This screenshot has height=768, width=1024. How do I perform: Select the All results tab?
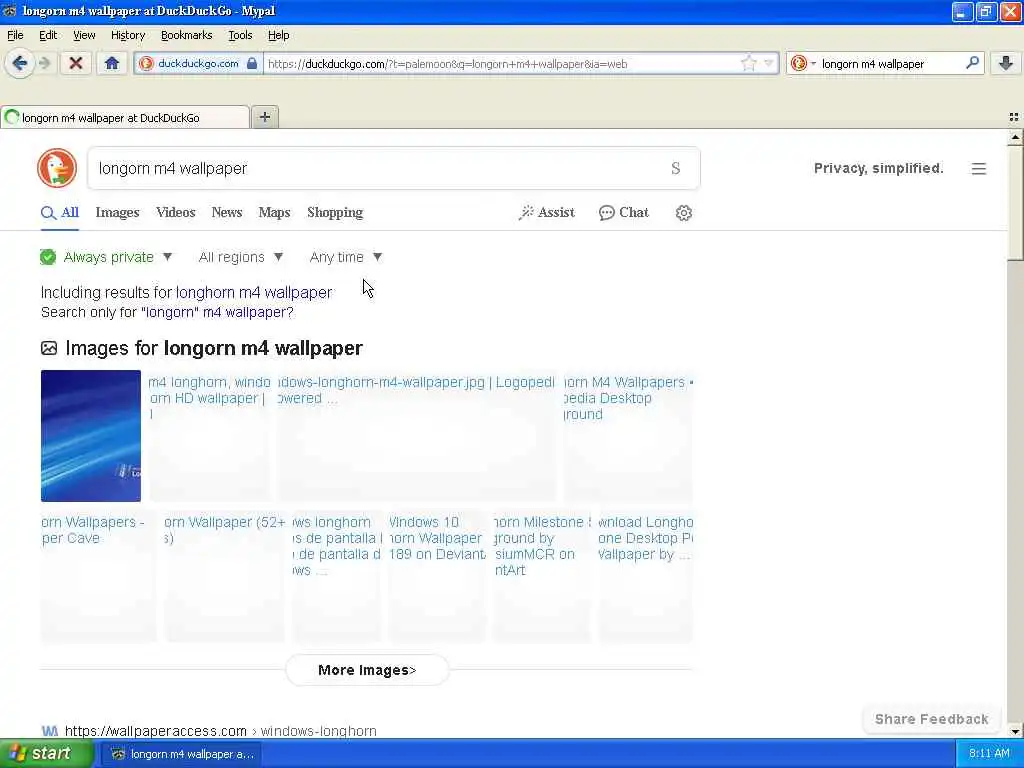coord(59,212)
